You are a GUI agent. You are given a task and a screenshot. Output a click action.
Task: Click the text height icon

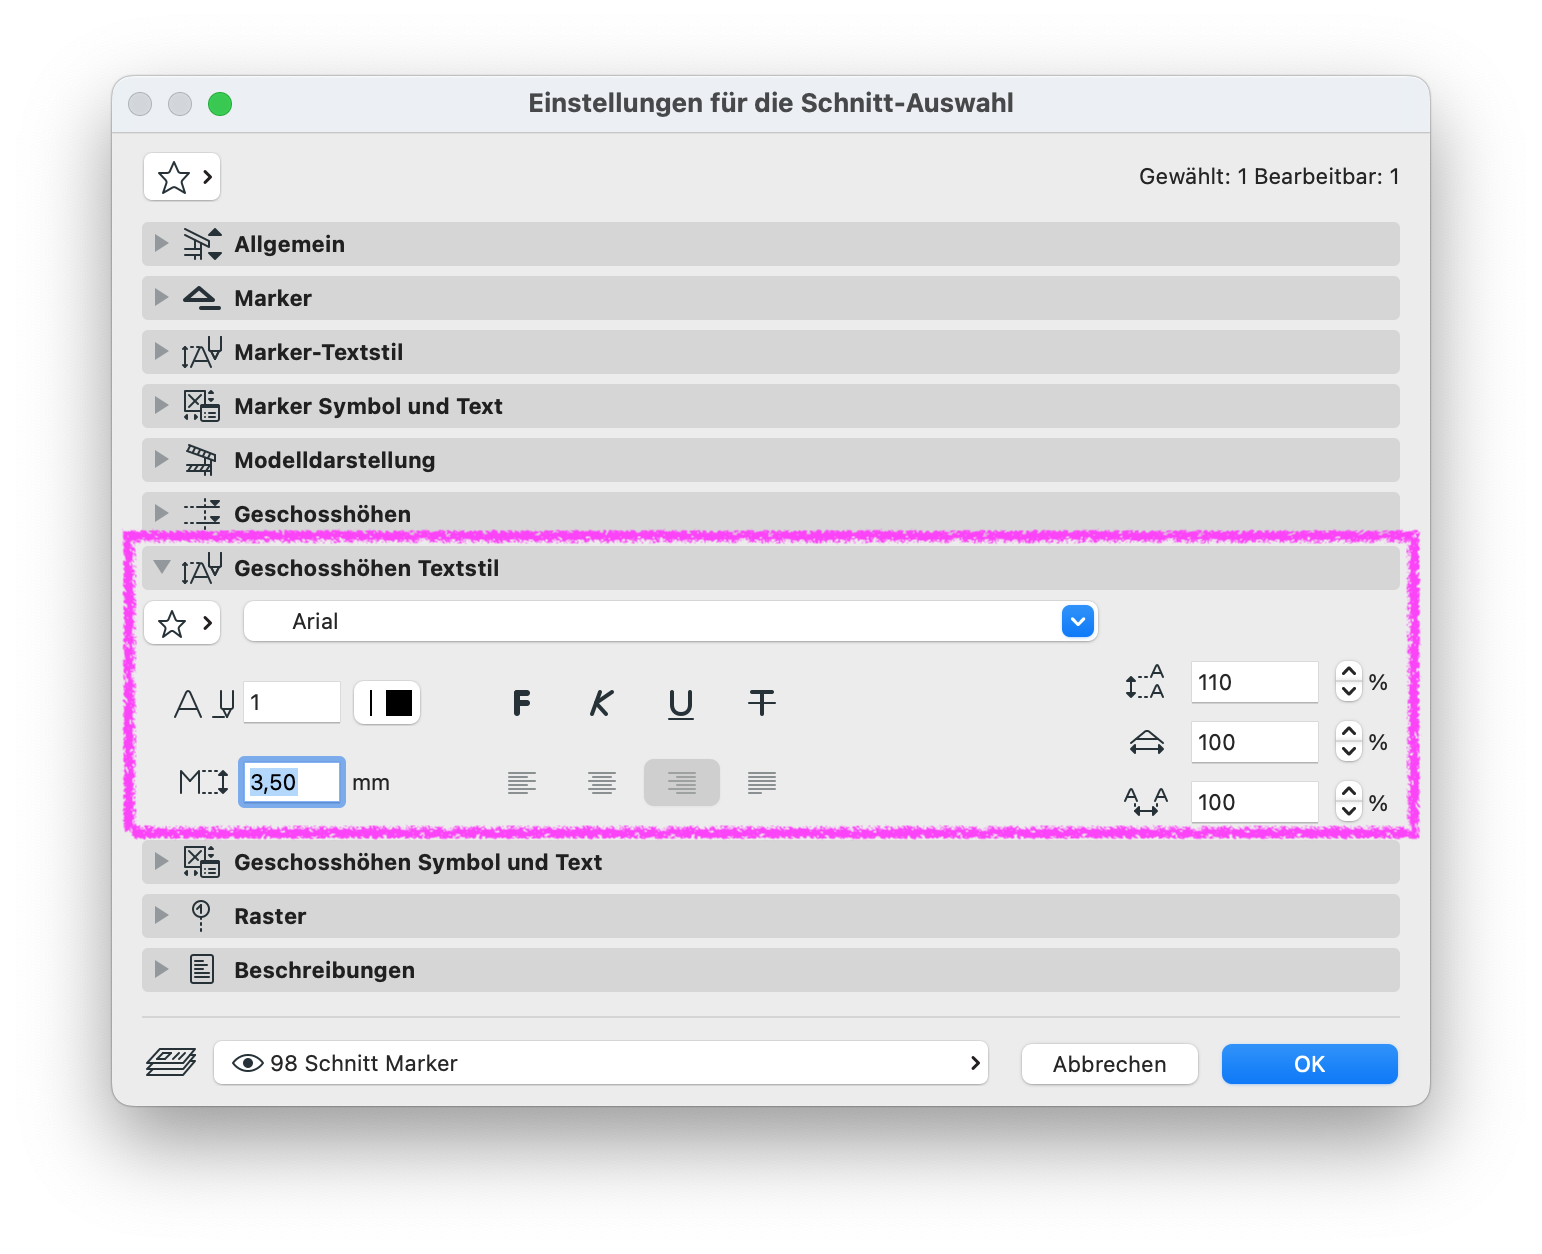pos(203,782)
